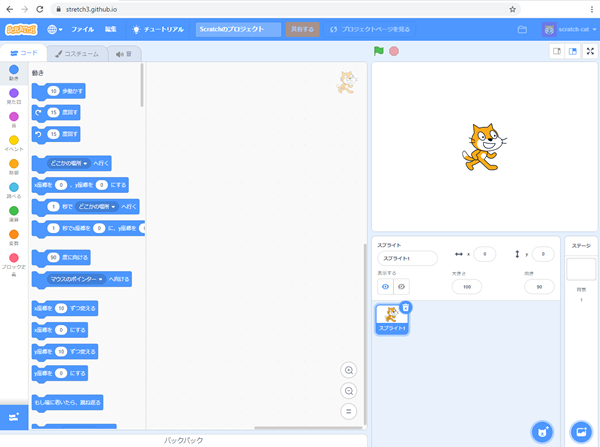Click the green flag to start
Viewport: 600px width, 447px height.
[378, 51]
